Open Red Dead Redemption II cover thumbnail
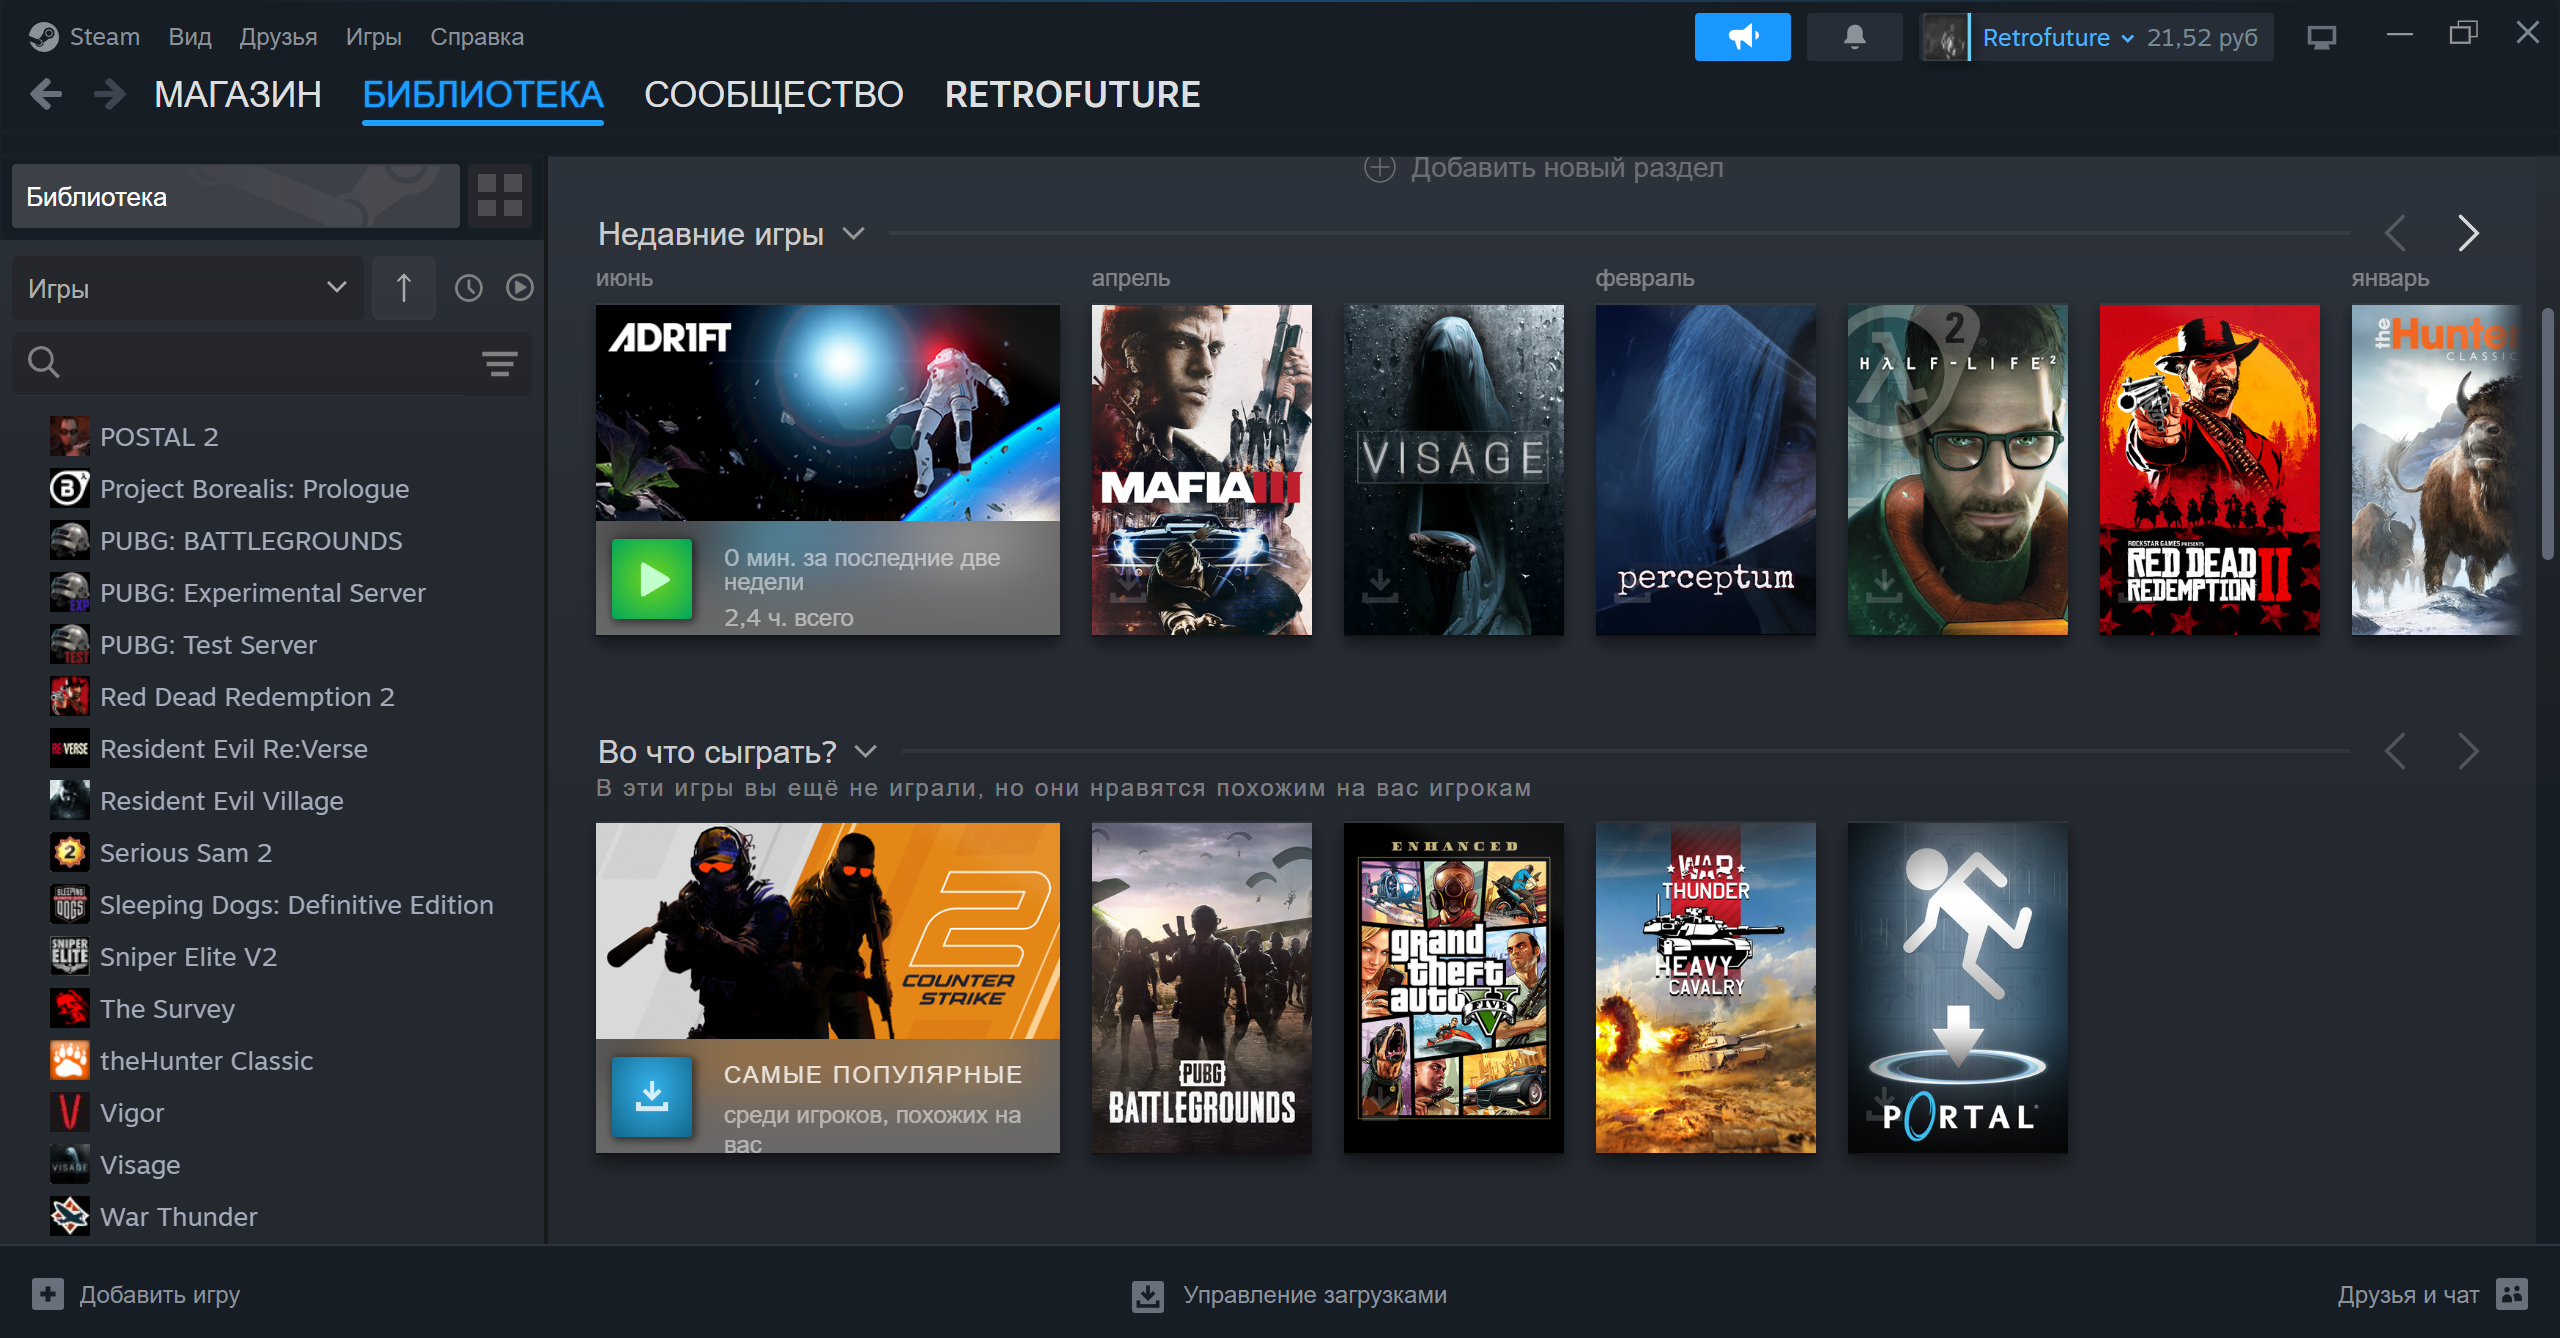Image resolution: width=2560 pixels, height=1338 pixels. 2210,470
